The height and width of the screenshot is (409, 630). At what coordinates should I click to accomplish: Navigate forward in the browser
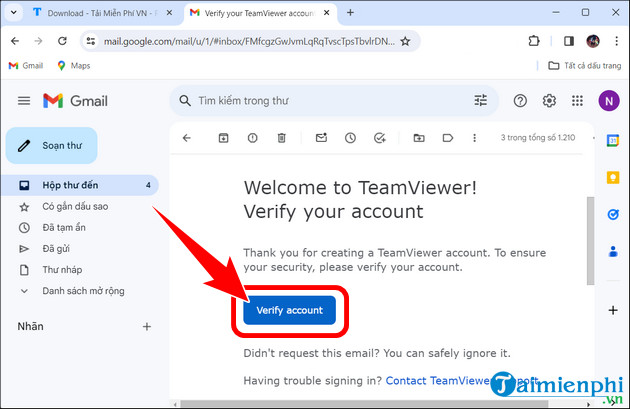pos(38,41)
